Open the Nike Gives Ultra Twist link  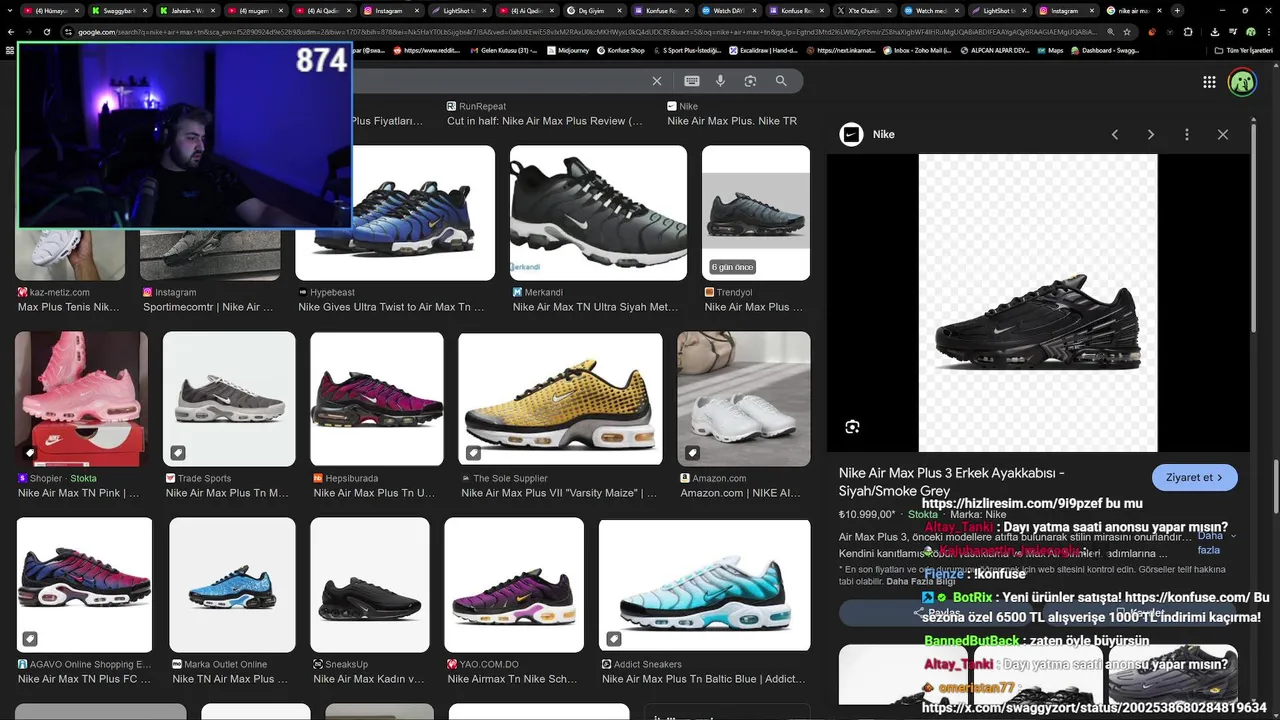(391, 307)
